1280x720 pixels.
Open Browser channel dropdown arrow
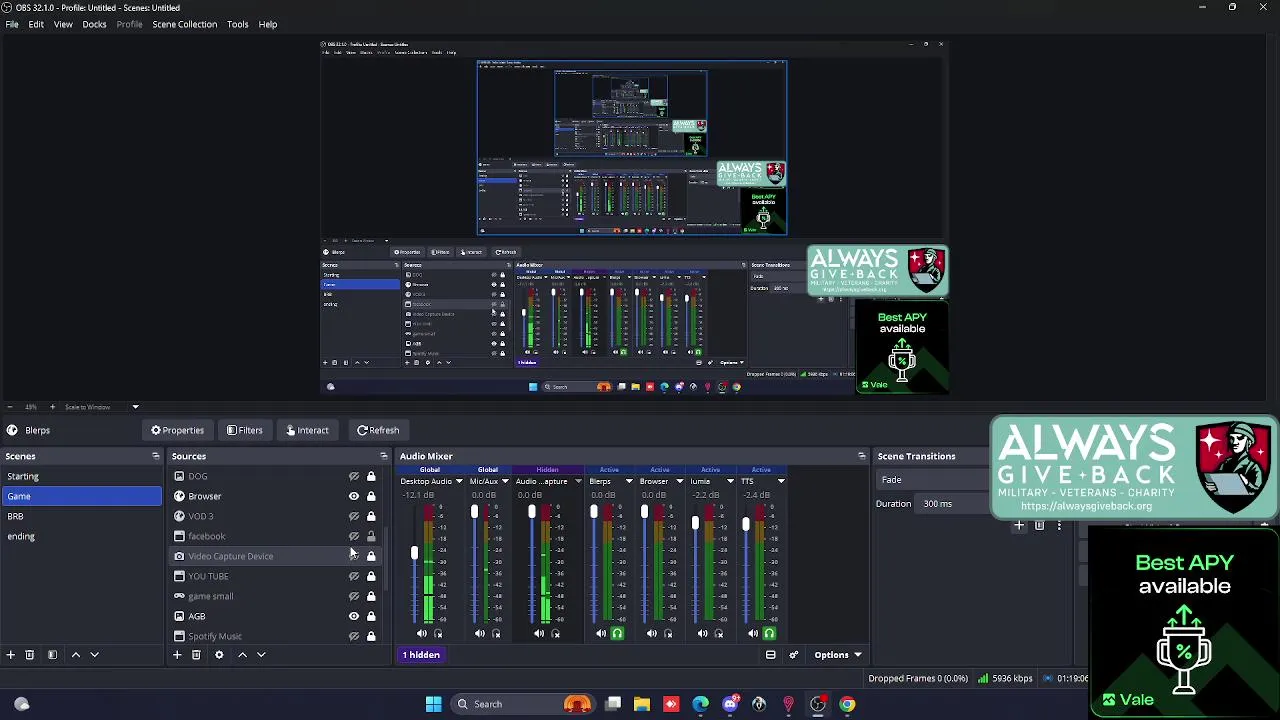tap(680, 482)
